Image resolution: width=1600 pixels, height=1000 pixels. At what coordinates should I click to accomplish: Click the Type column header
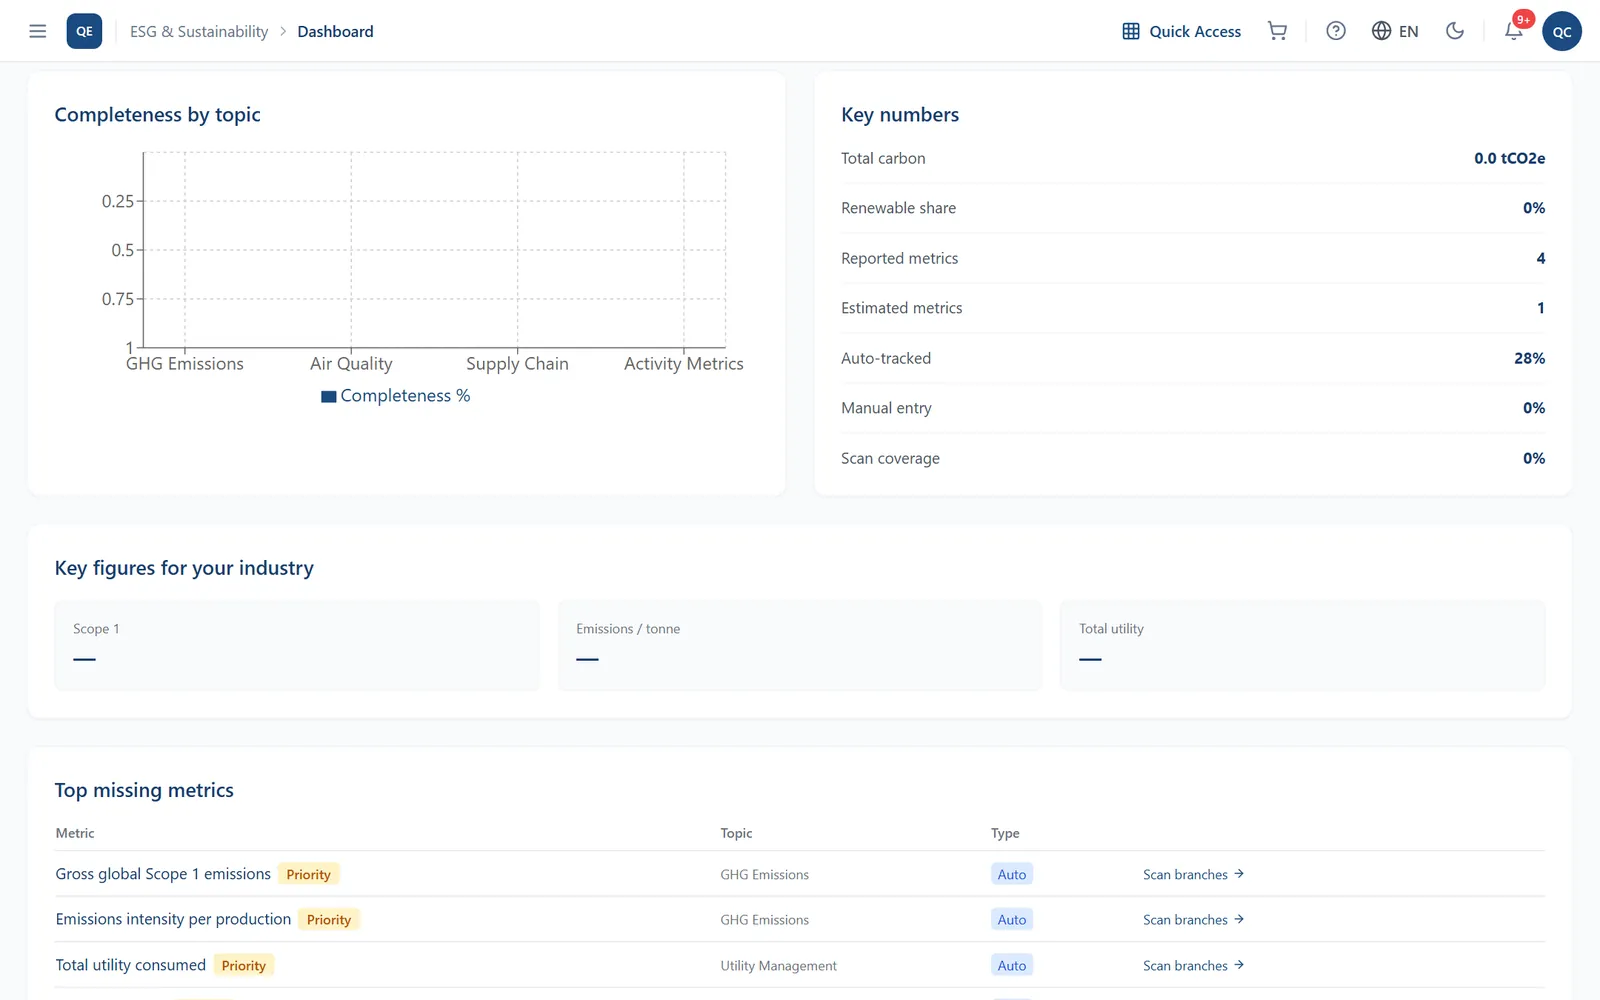coord(1005,833)
